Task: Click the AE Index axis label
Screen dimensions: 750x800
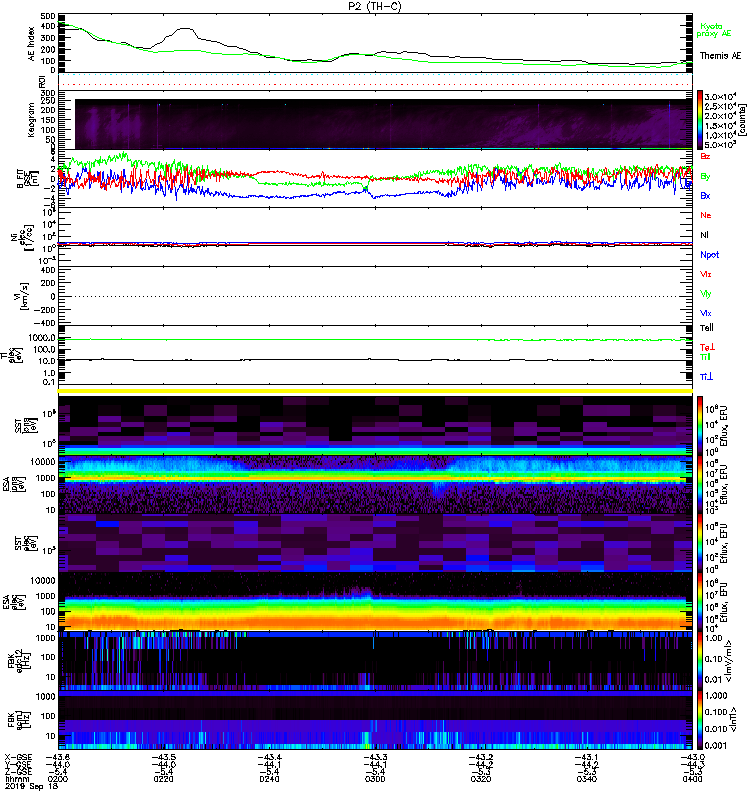Action: [32, 44]
